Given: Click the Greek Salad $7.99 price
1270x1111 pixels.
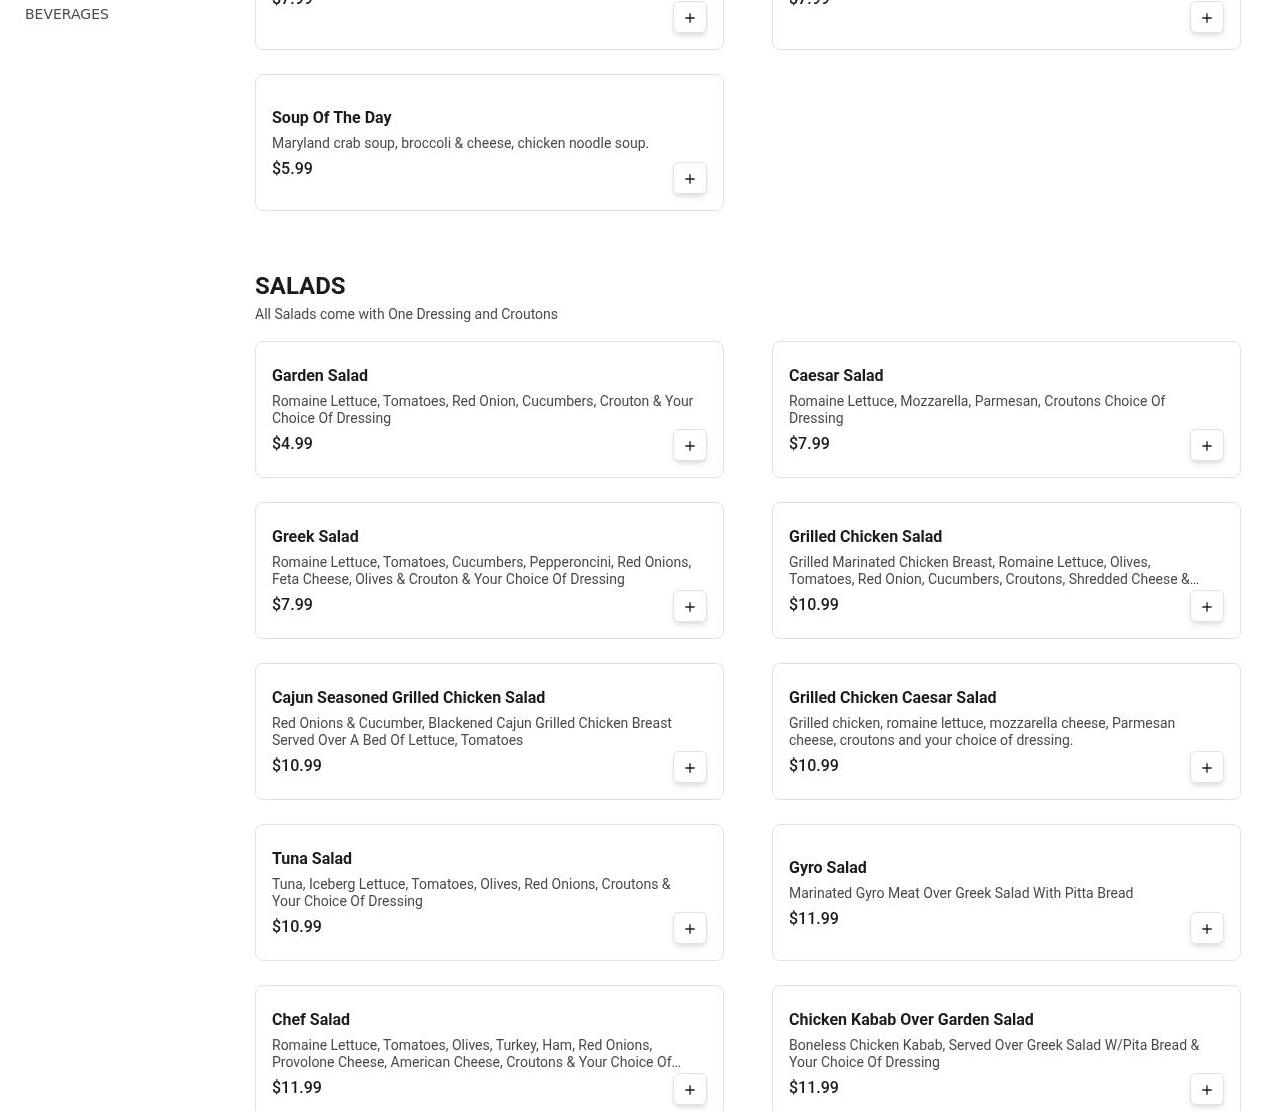Looking at the screenshot, I should pos(292,604).
